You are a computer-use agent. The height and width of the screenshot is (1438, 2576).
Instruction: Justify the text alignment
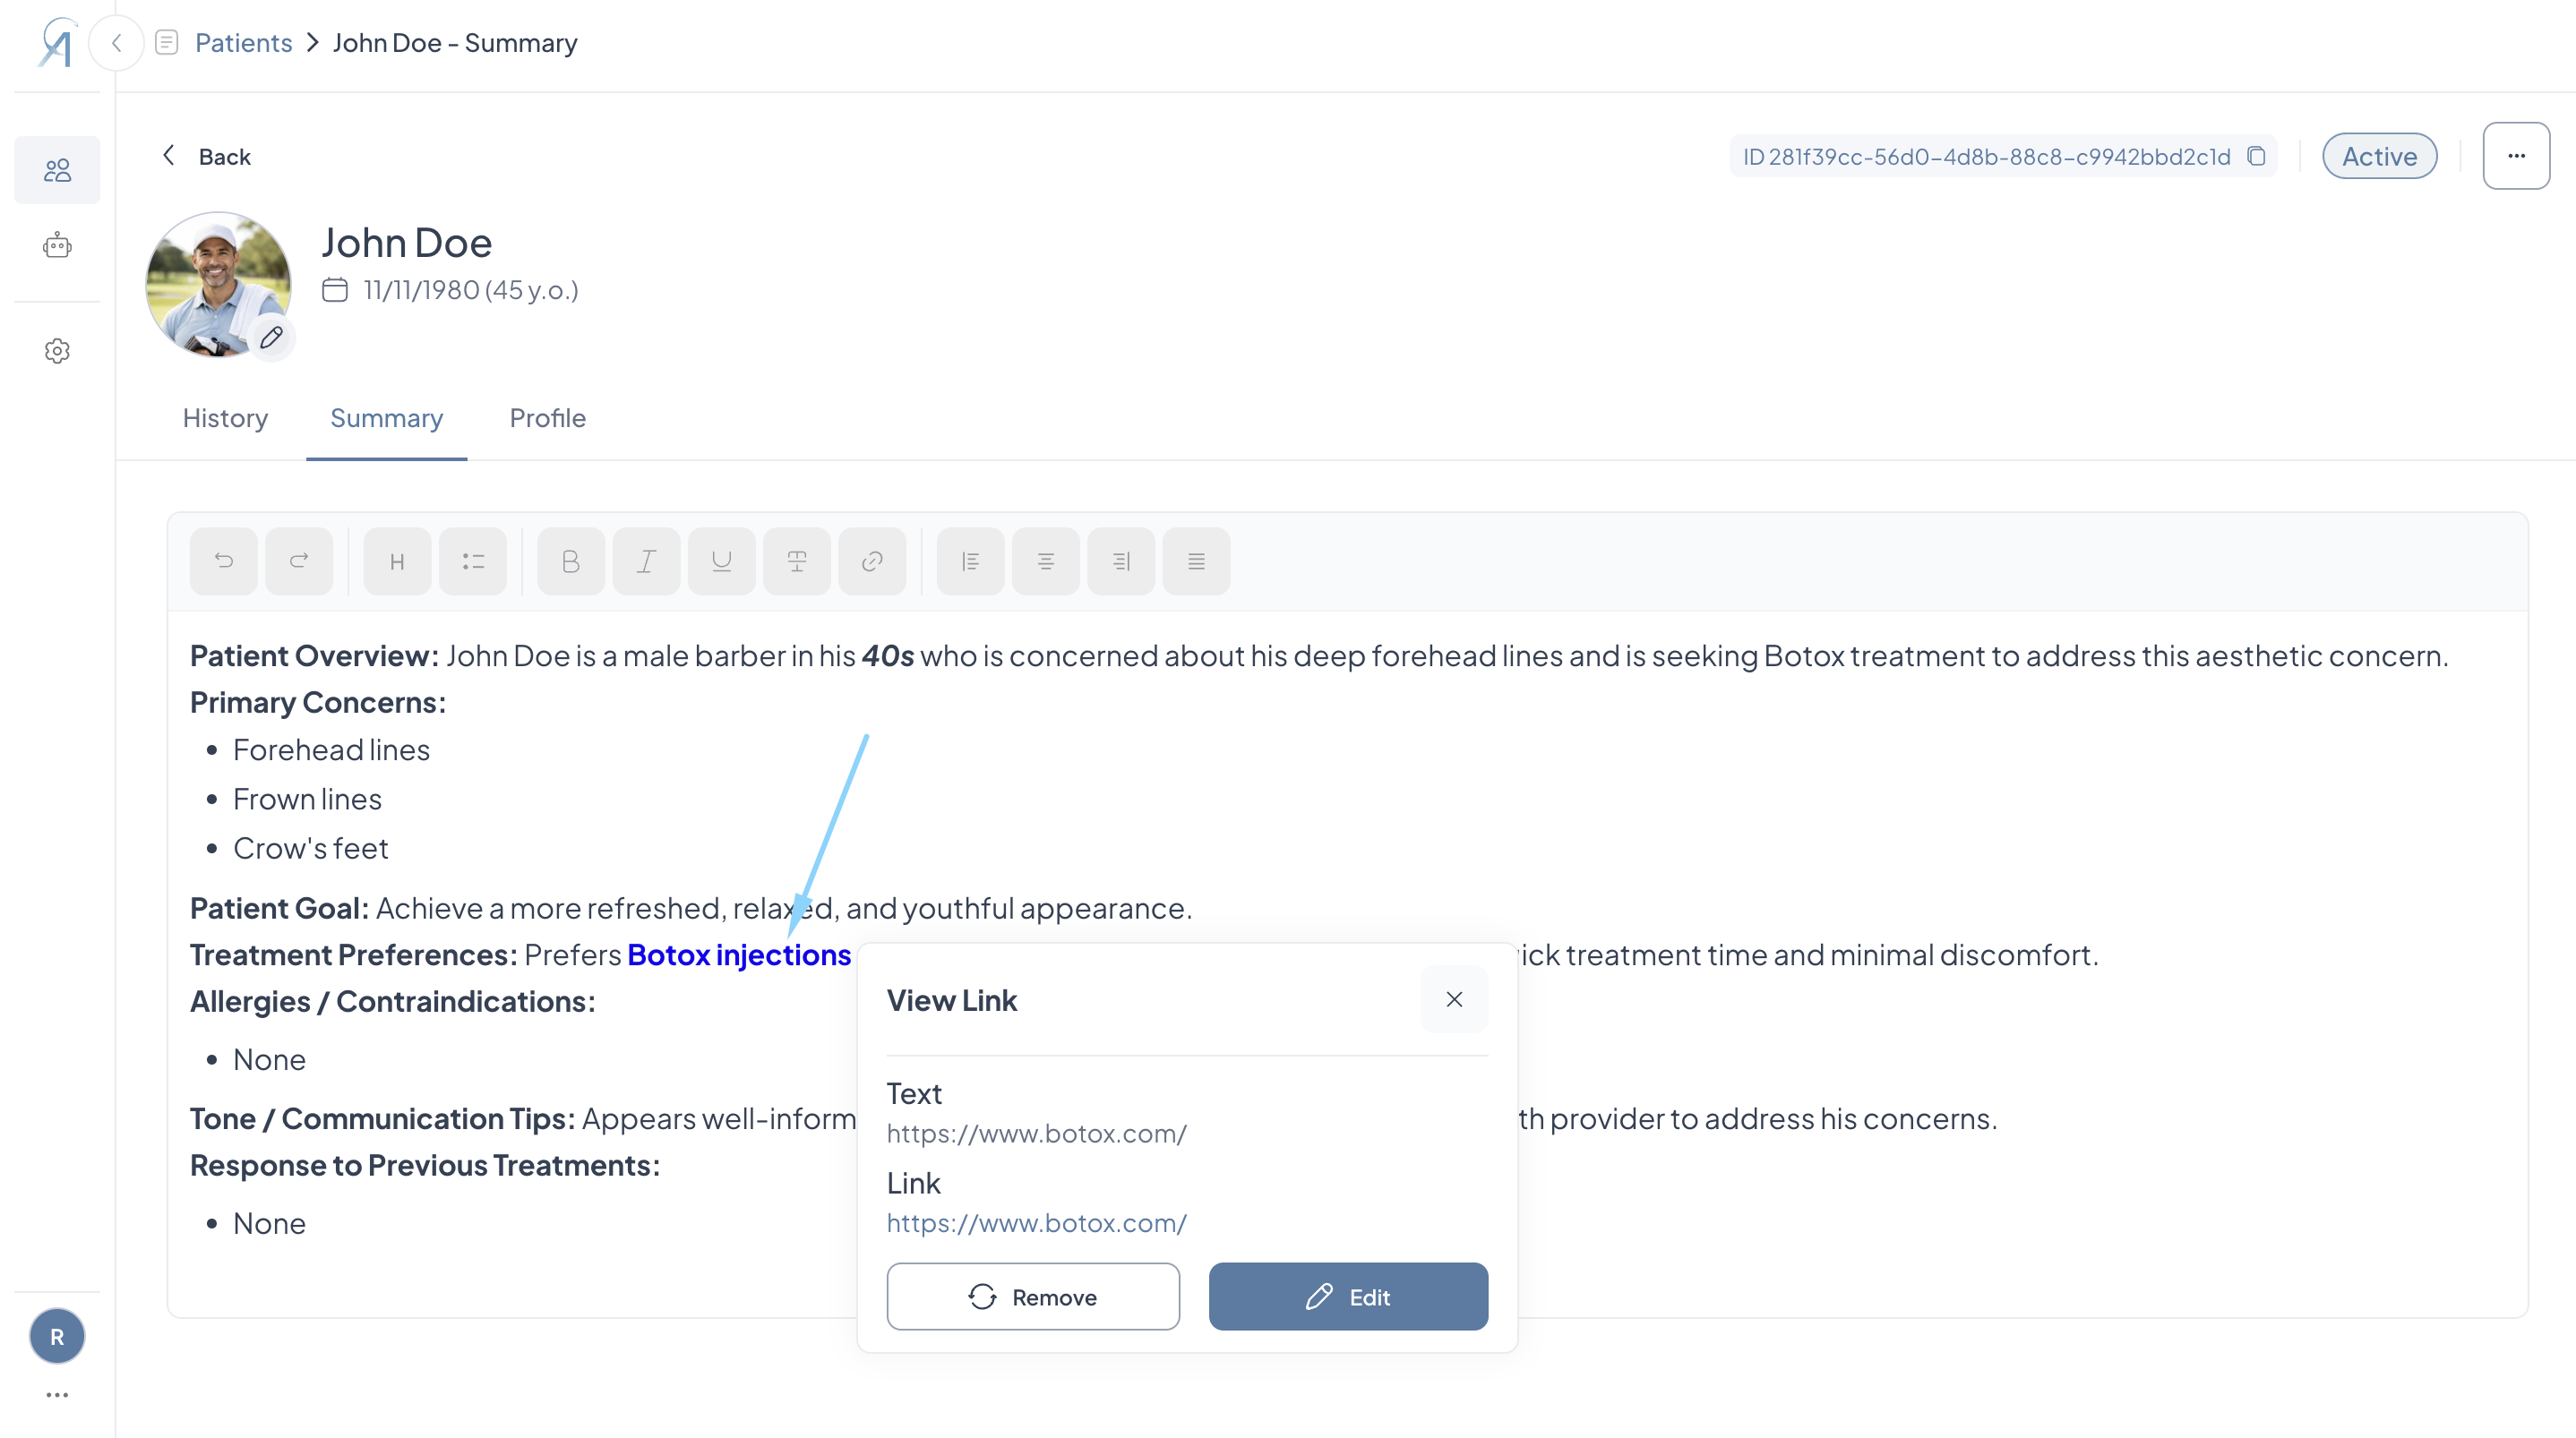pos(1196,561)
